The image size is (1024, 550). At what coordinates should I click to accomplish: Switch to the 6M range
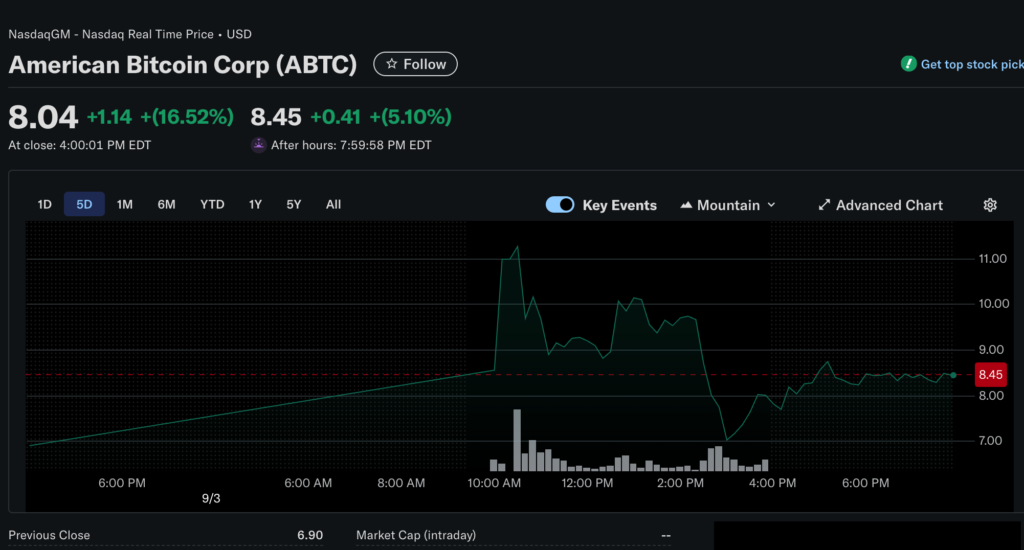166,205
